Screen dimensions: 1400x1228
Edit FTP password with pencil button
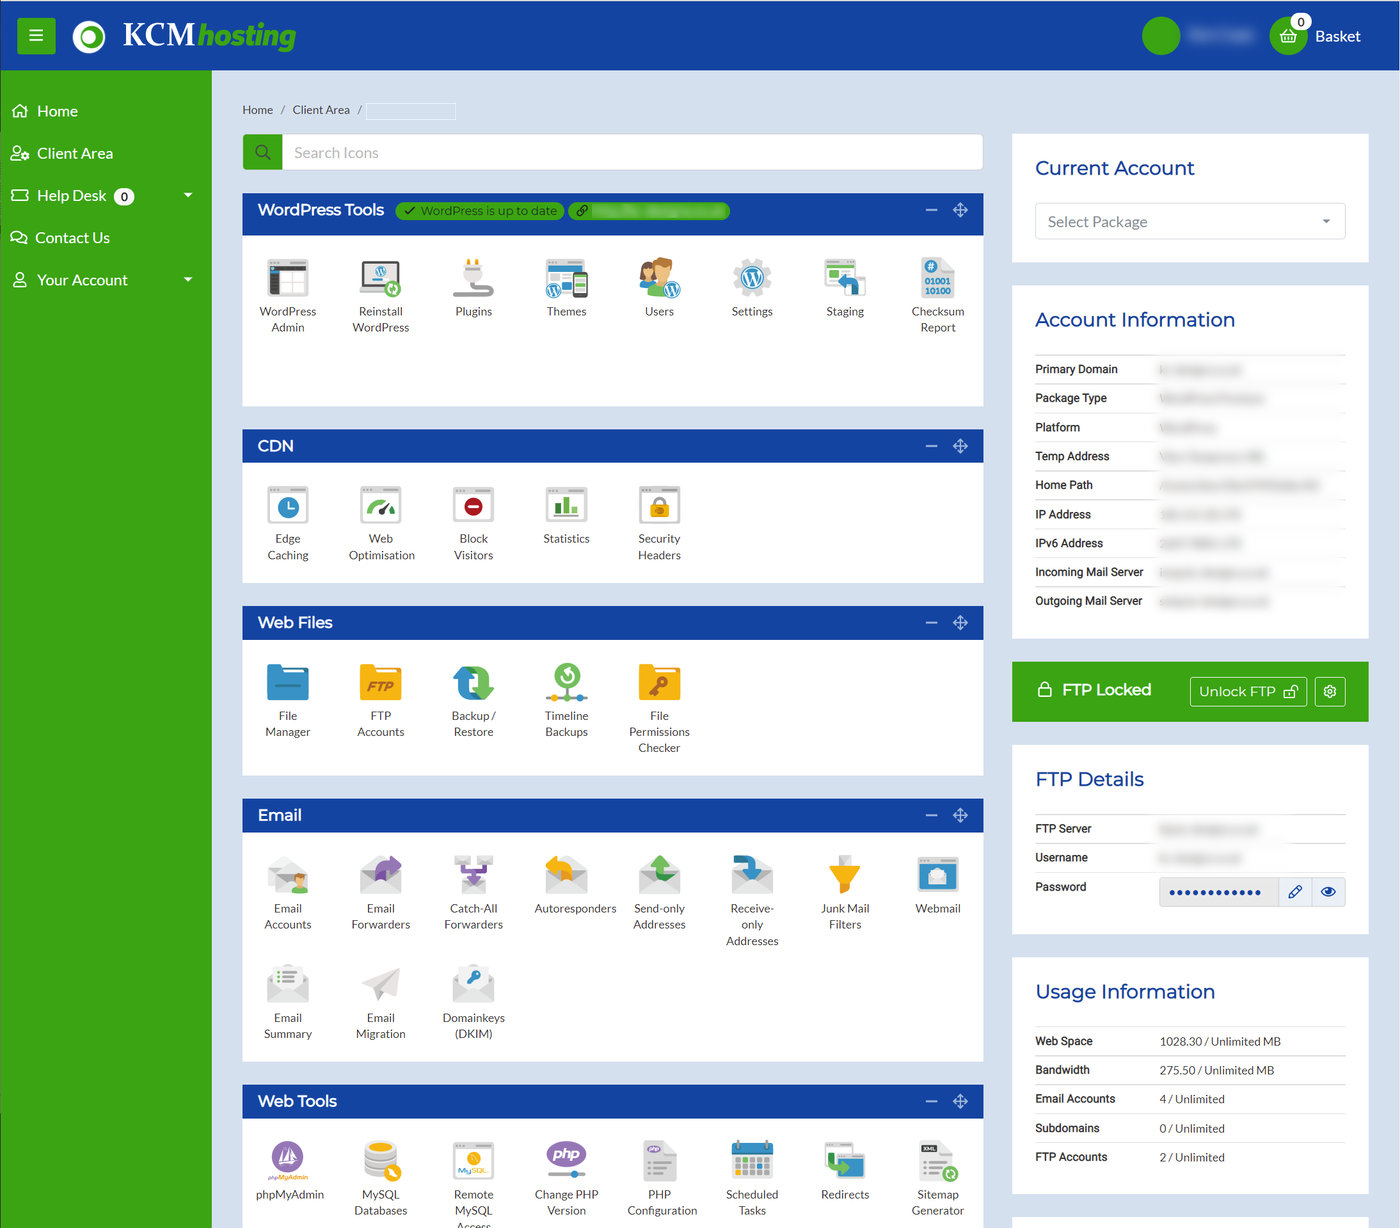coord(1295,892)
